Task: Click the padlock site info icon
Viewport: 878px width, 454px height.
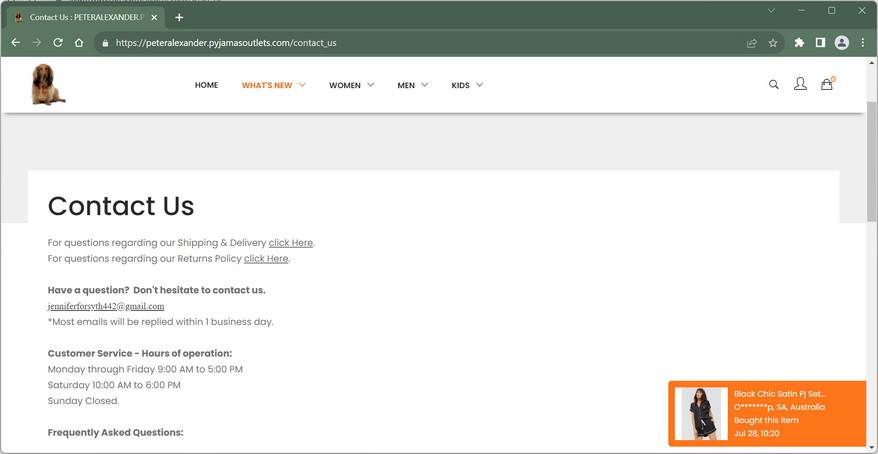Action: coord(105,43)
